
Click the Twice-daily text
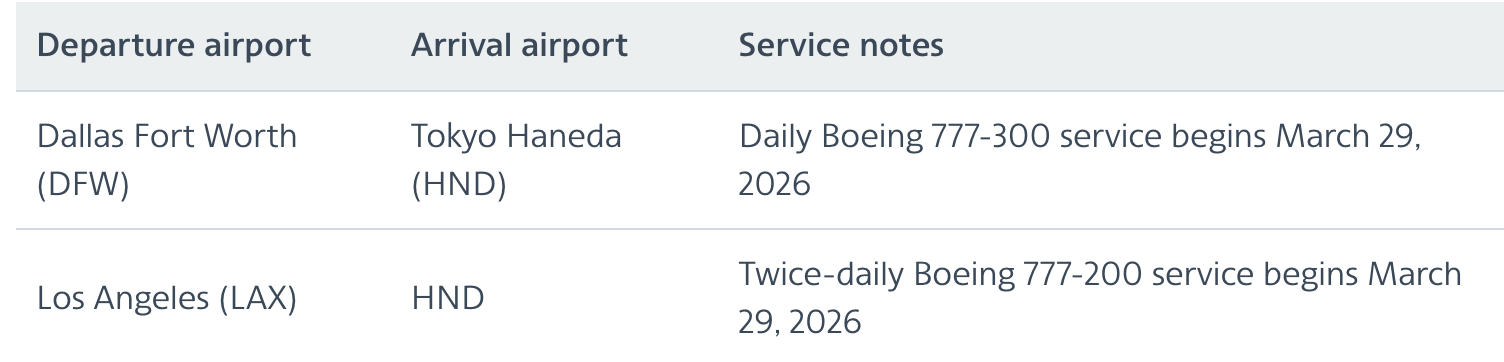tap(820, 274)
